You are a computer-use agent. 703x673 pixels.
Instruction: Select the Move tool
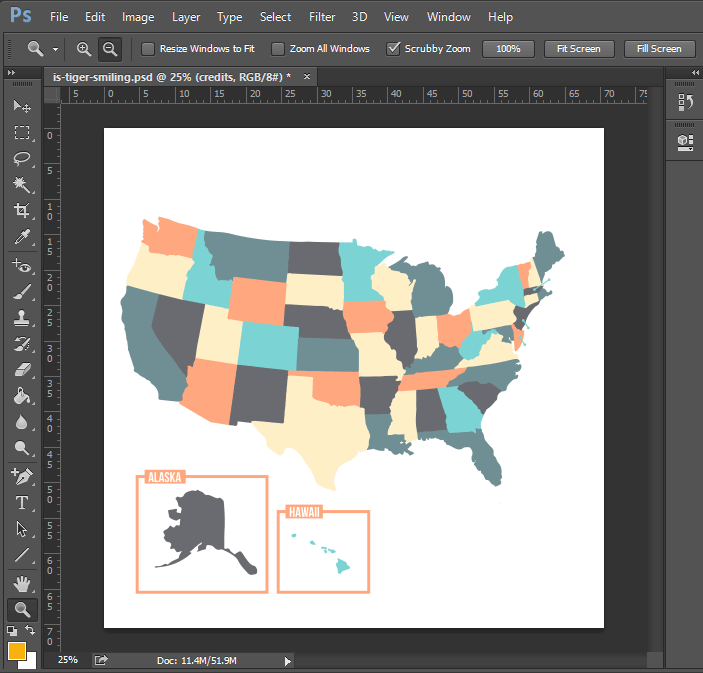21,106
